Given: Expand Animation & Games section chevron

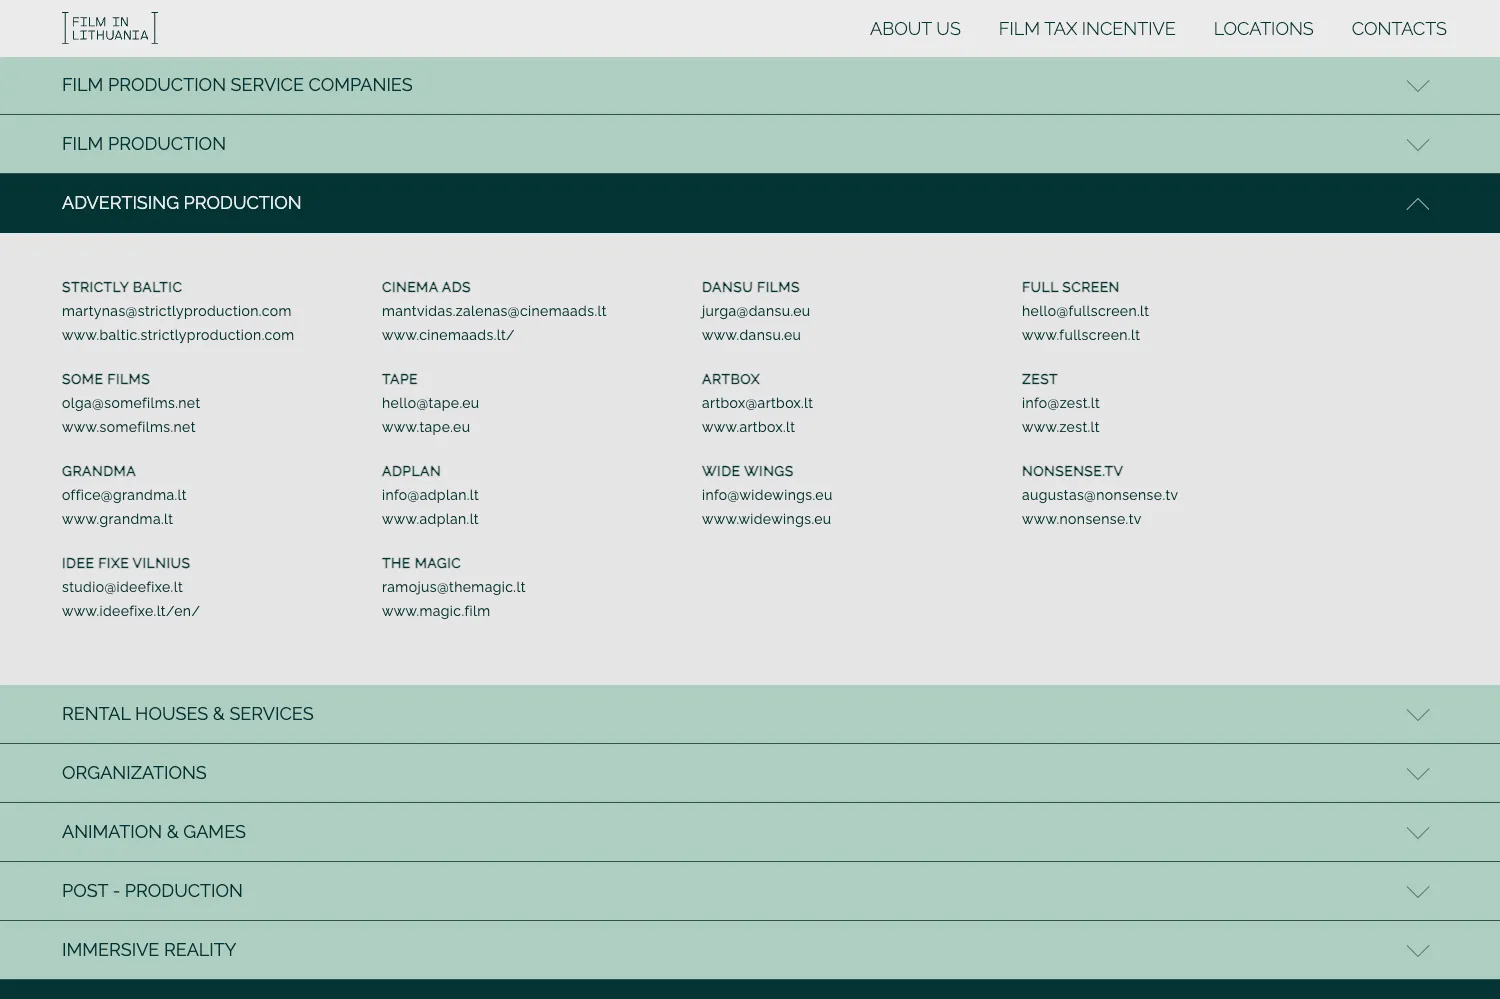Looking at the screenshot, I should pos(1417,833).
